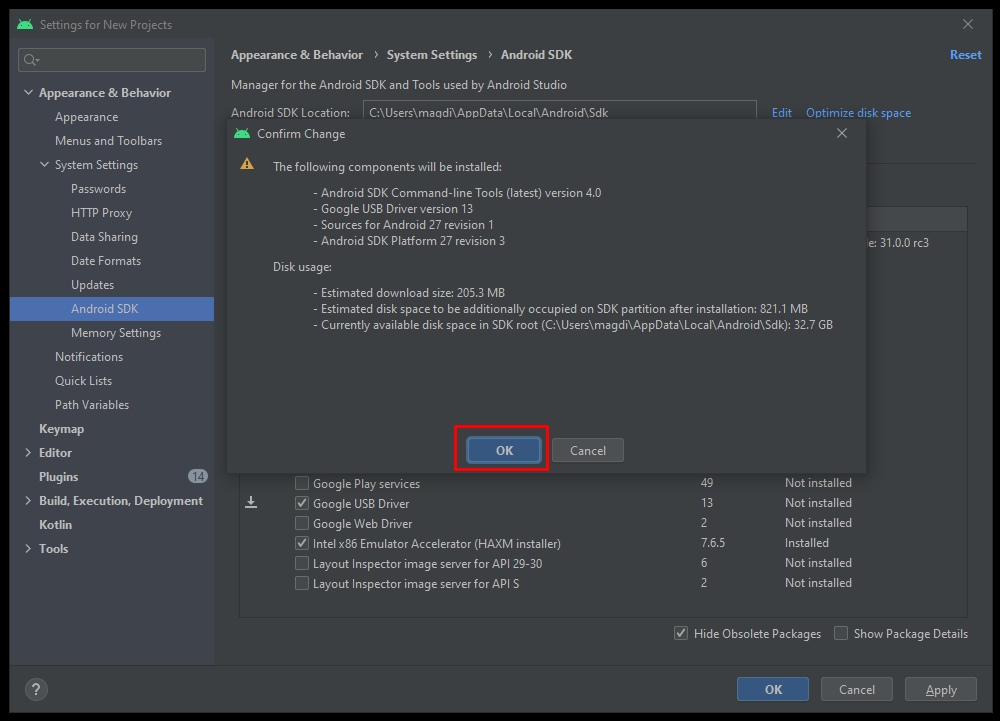Confirm the change with dialog OK button

[x=504, y=450]
